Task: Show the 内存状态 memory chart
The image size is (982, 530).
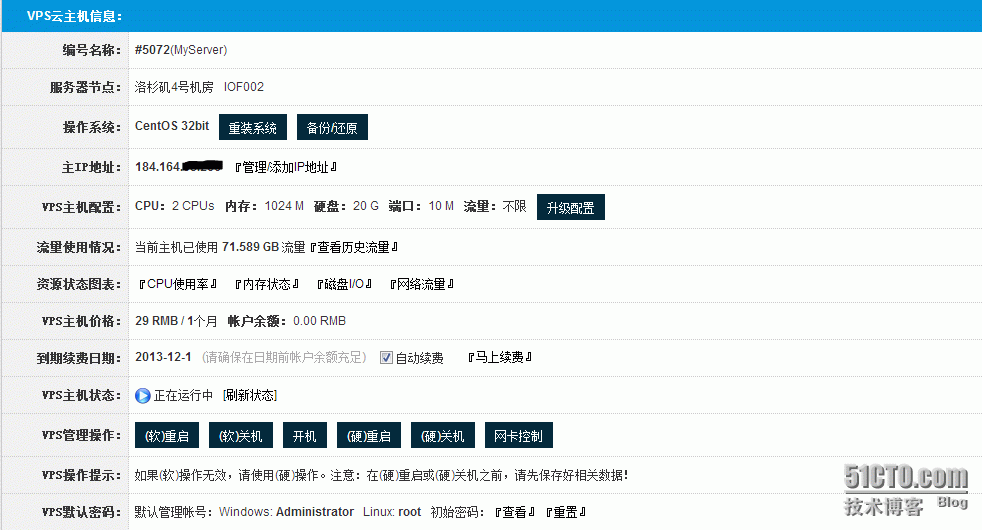Action: (x=267, y=284)
